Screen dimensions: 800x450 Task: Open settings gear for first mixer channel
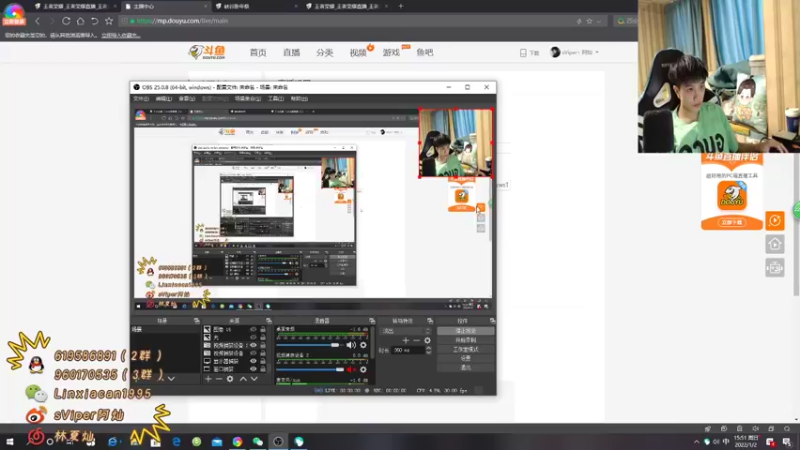click(363, 345)
